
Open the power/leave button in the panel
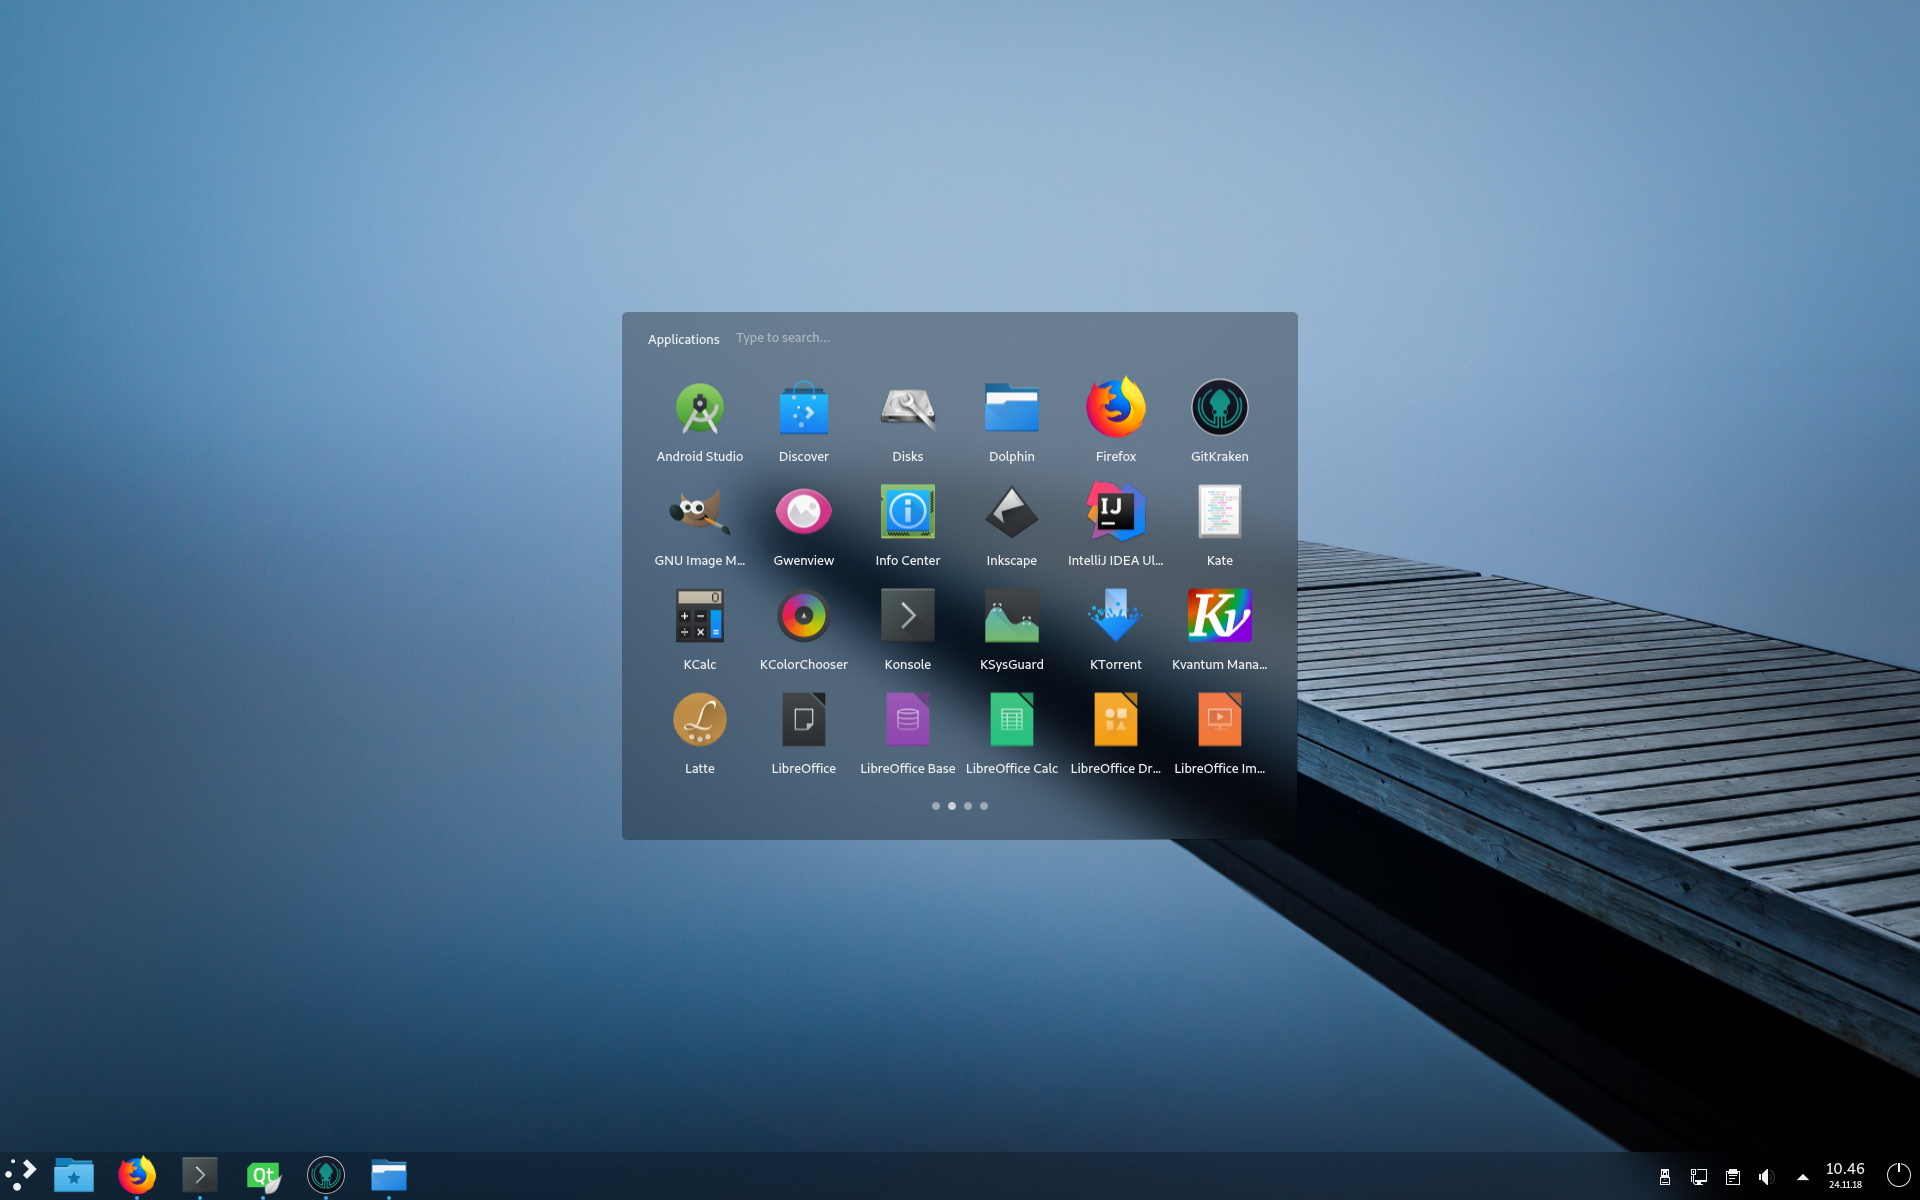tap(1898, 1175)
